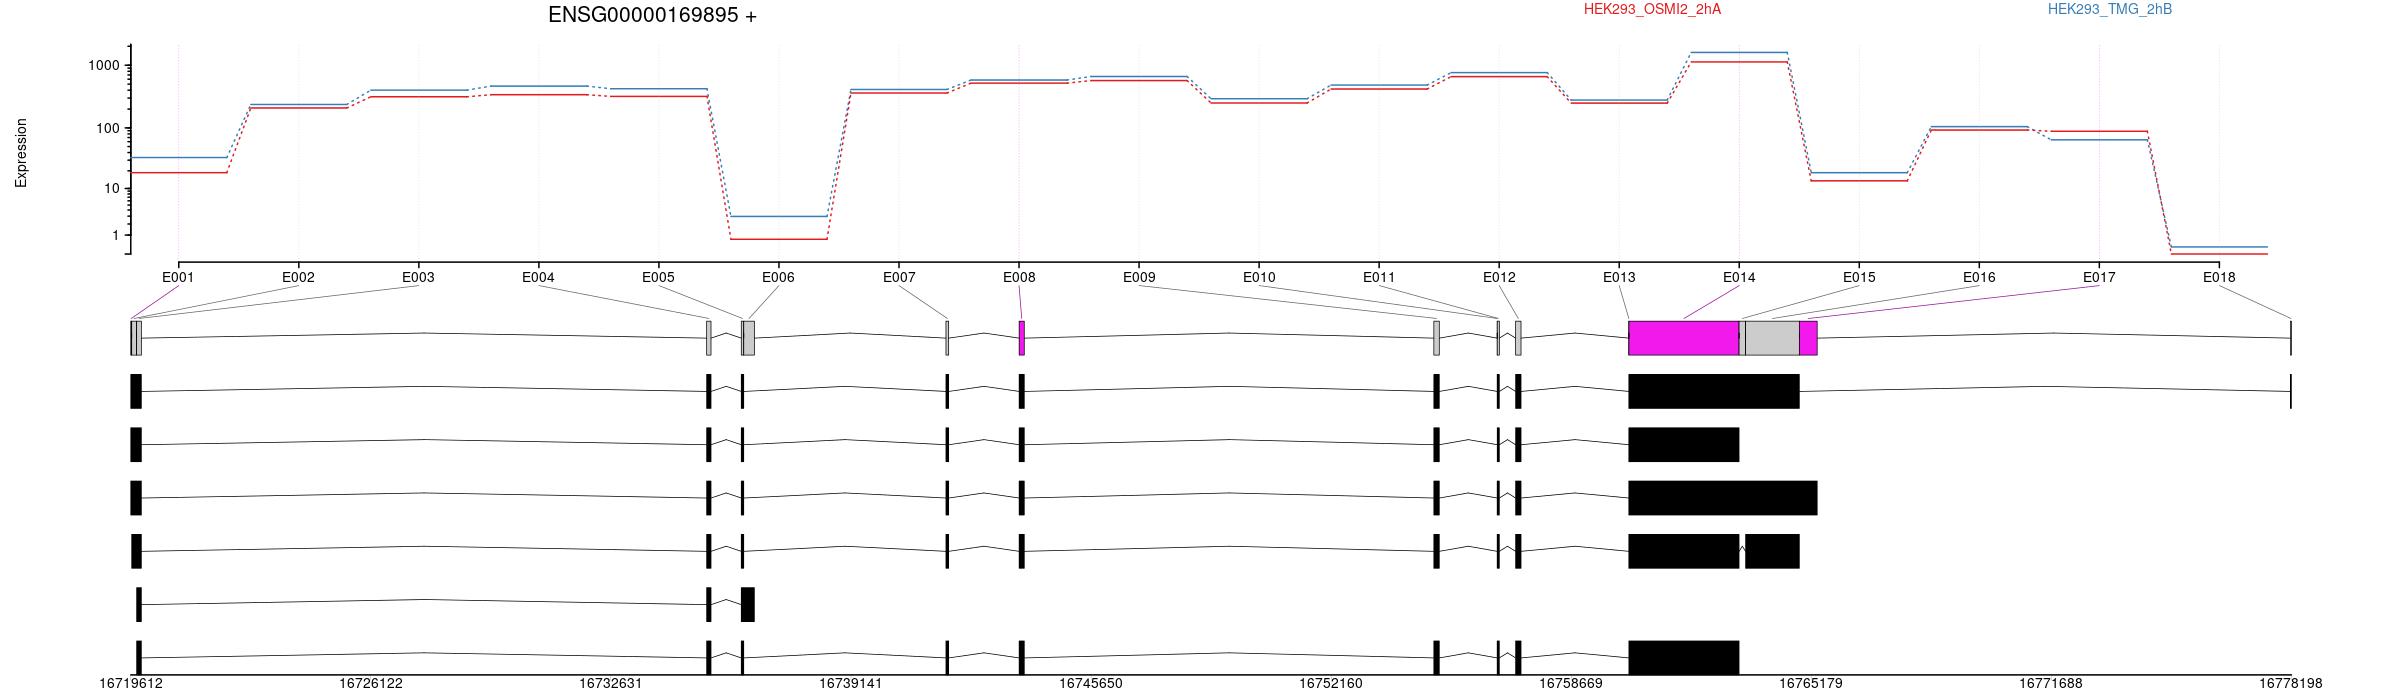
Task: Click genomic coordinate 16745650
Action: click(x=1091, y=684)
